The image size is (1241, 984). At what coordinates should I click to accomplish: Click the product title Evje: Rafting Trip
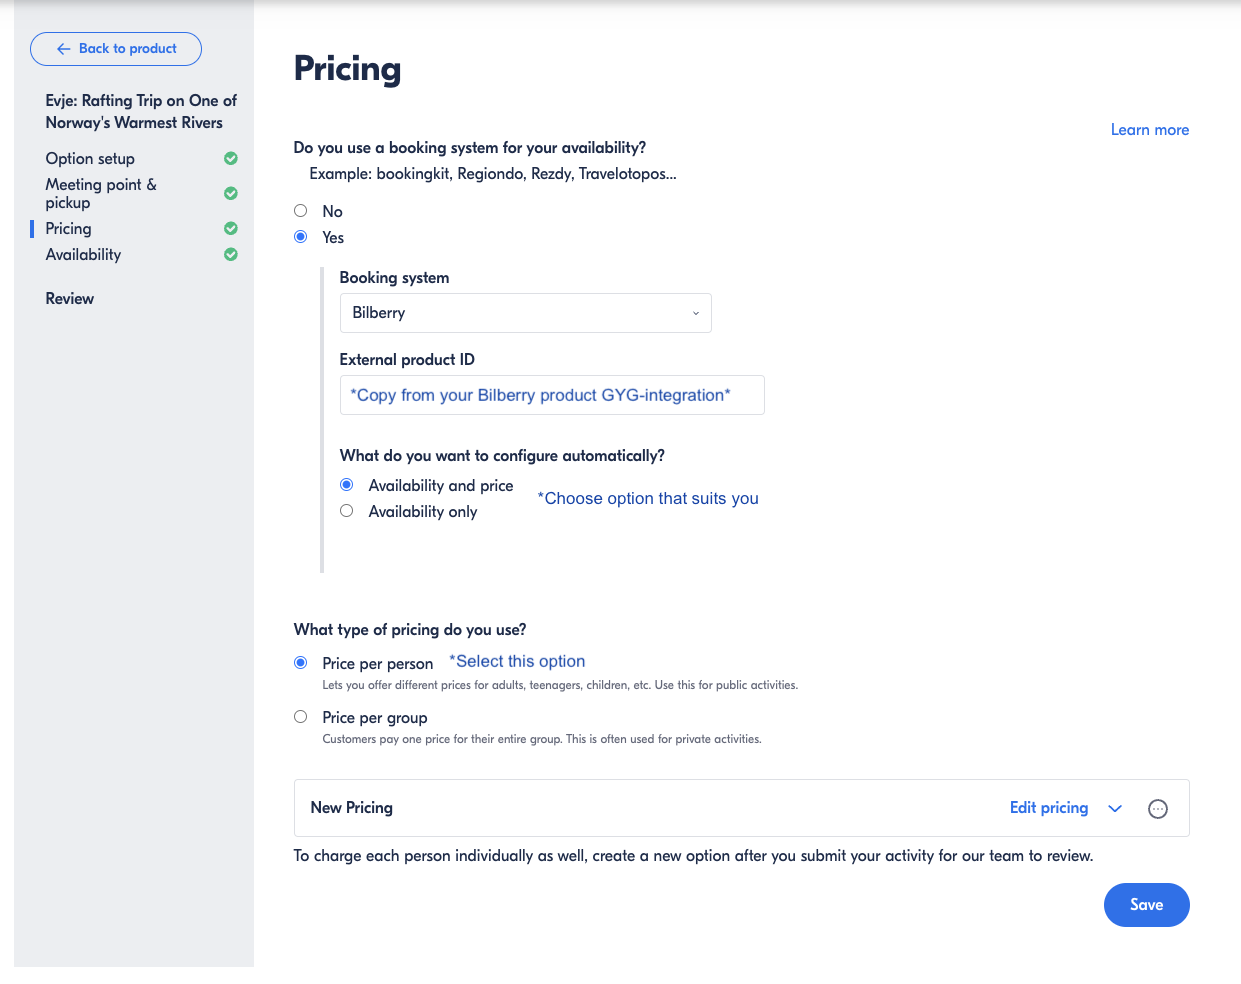pyautogui.click(x=141, y=111)
